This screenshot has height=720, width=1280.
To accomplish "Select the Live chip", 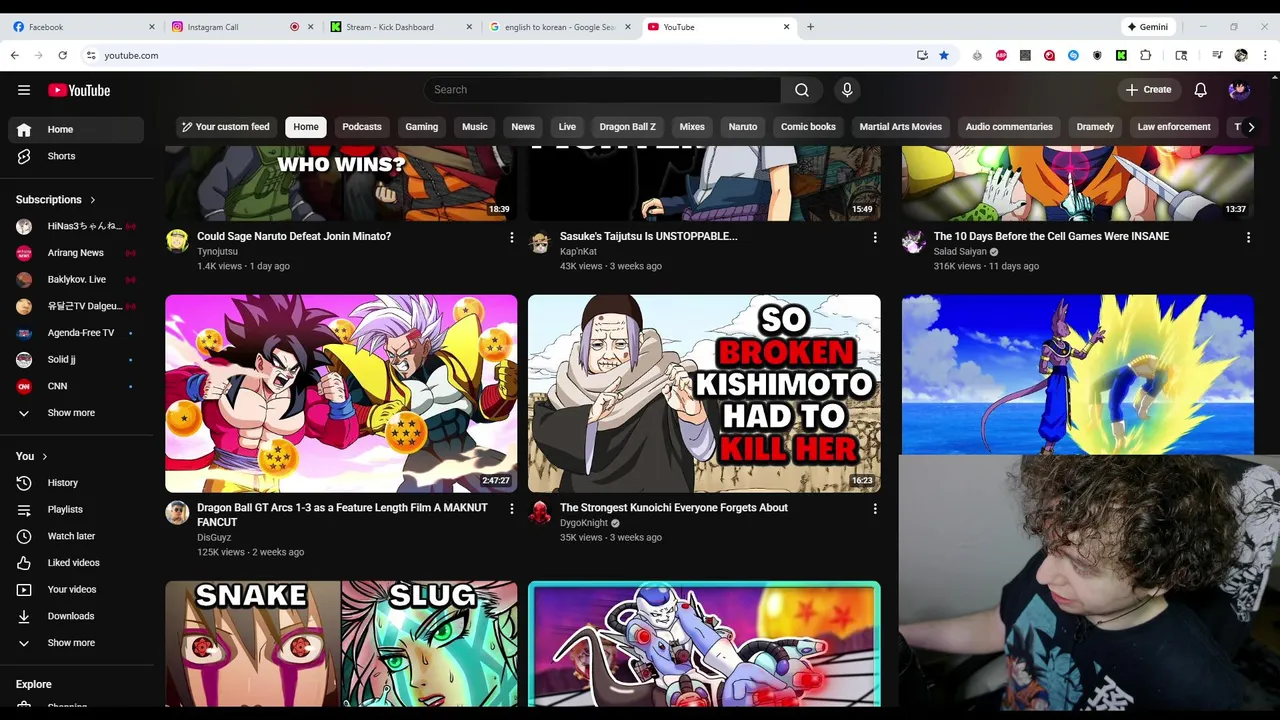I will click(x=567, y=127).
